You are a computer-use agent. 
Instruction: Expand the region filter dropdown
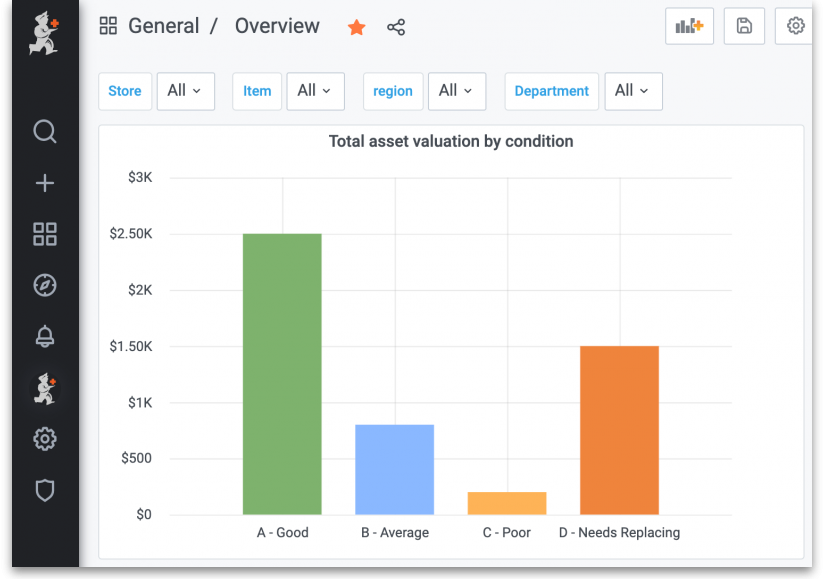pyautogui.click(x=457, y=91)
